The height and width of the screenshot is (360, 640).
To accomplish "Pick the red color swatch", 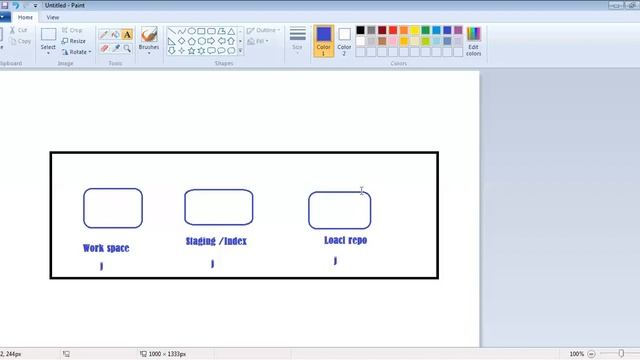I will click(393, 30).
